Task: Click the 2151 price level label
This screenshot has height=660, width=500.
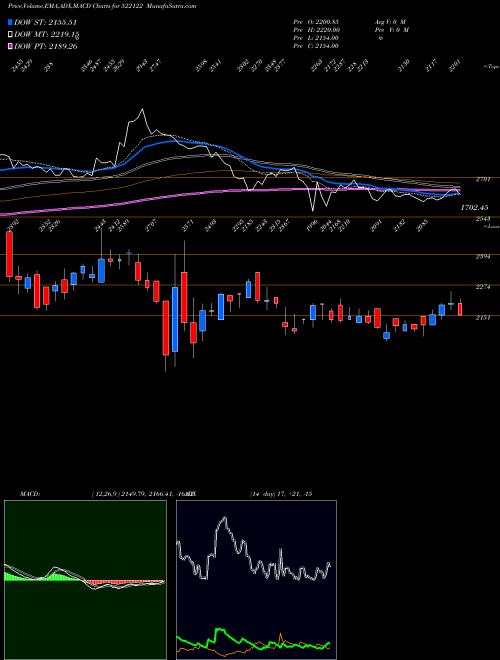Action: tap(483, 318)
